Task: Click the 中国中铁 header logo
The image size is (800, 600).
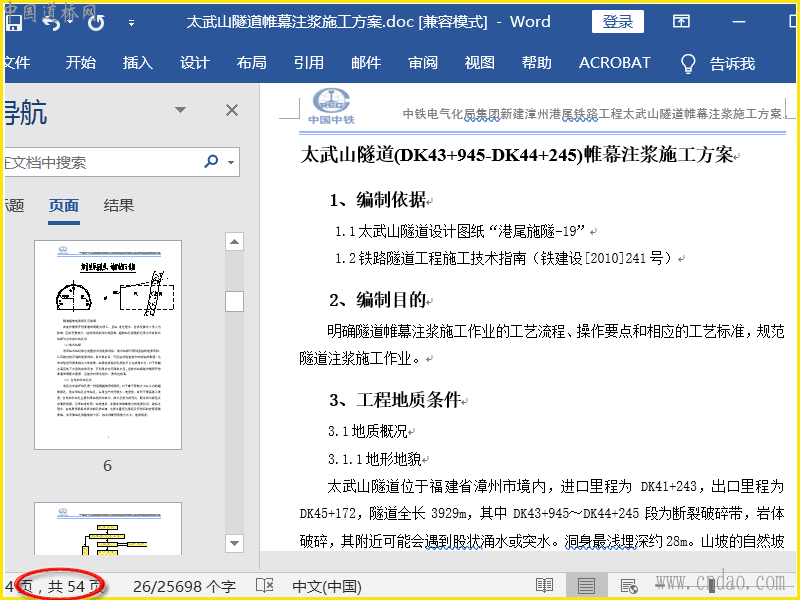Action: (331, 106)
